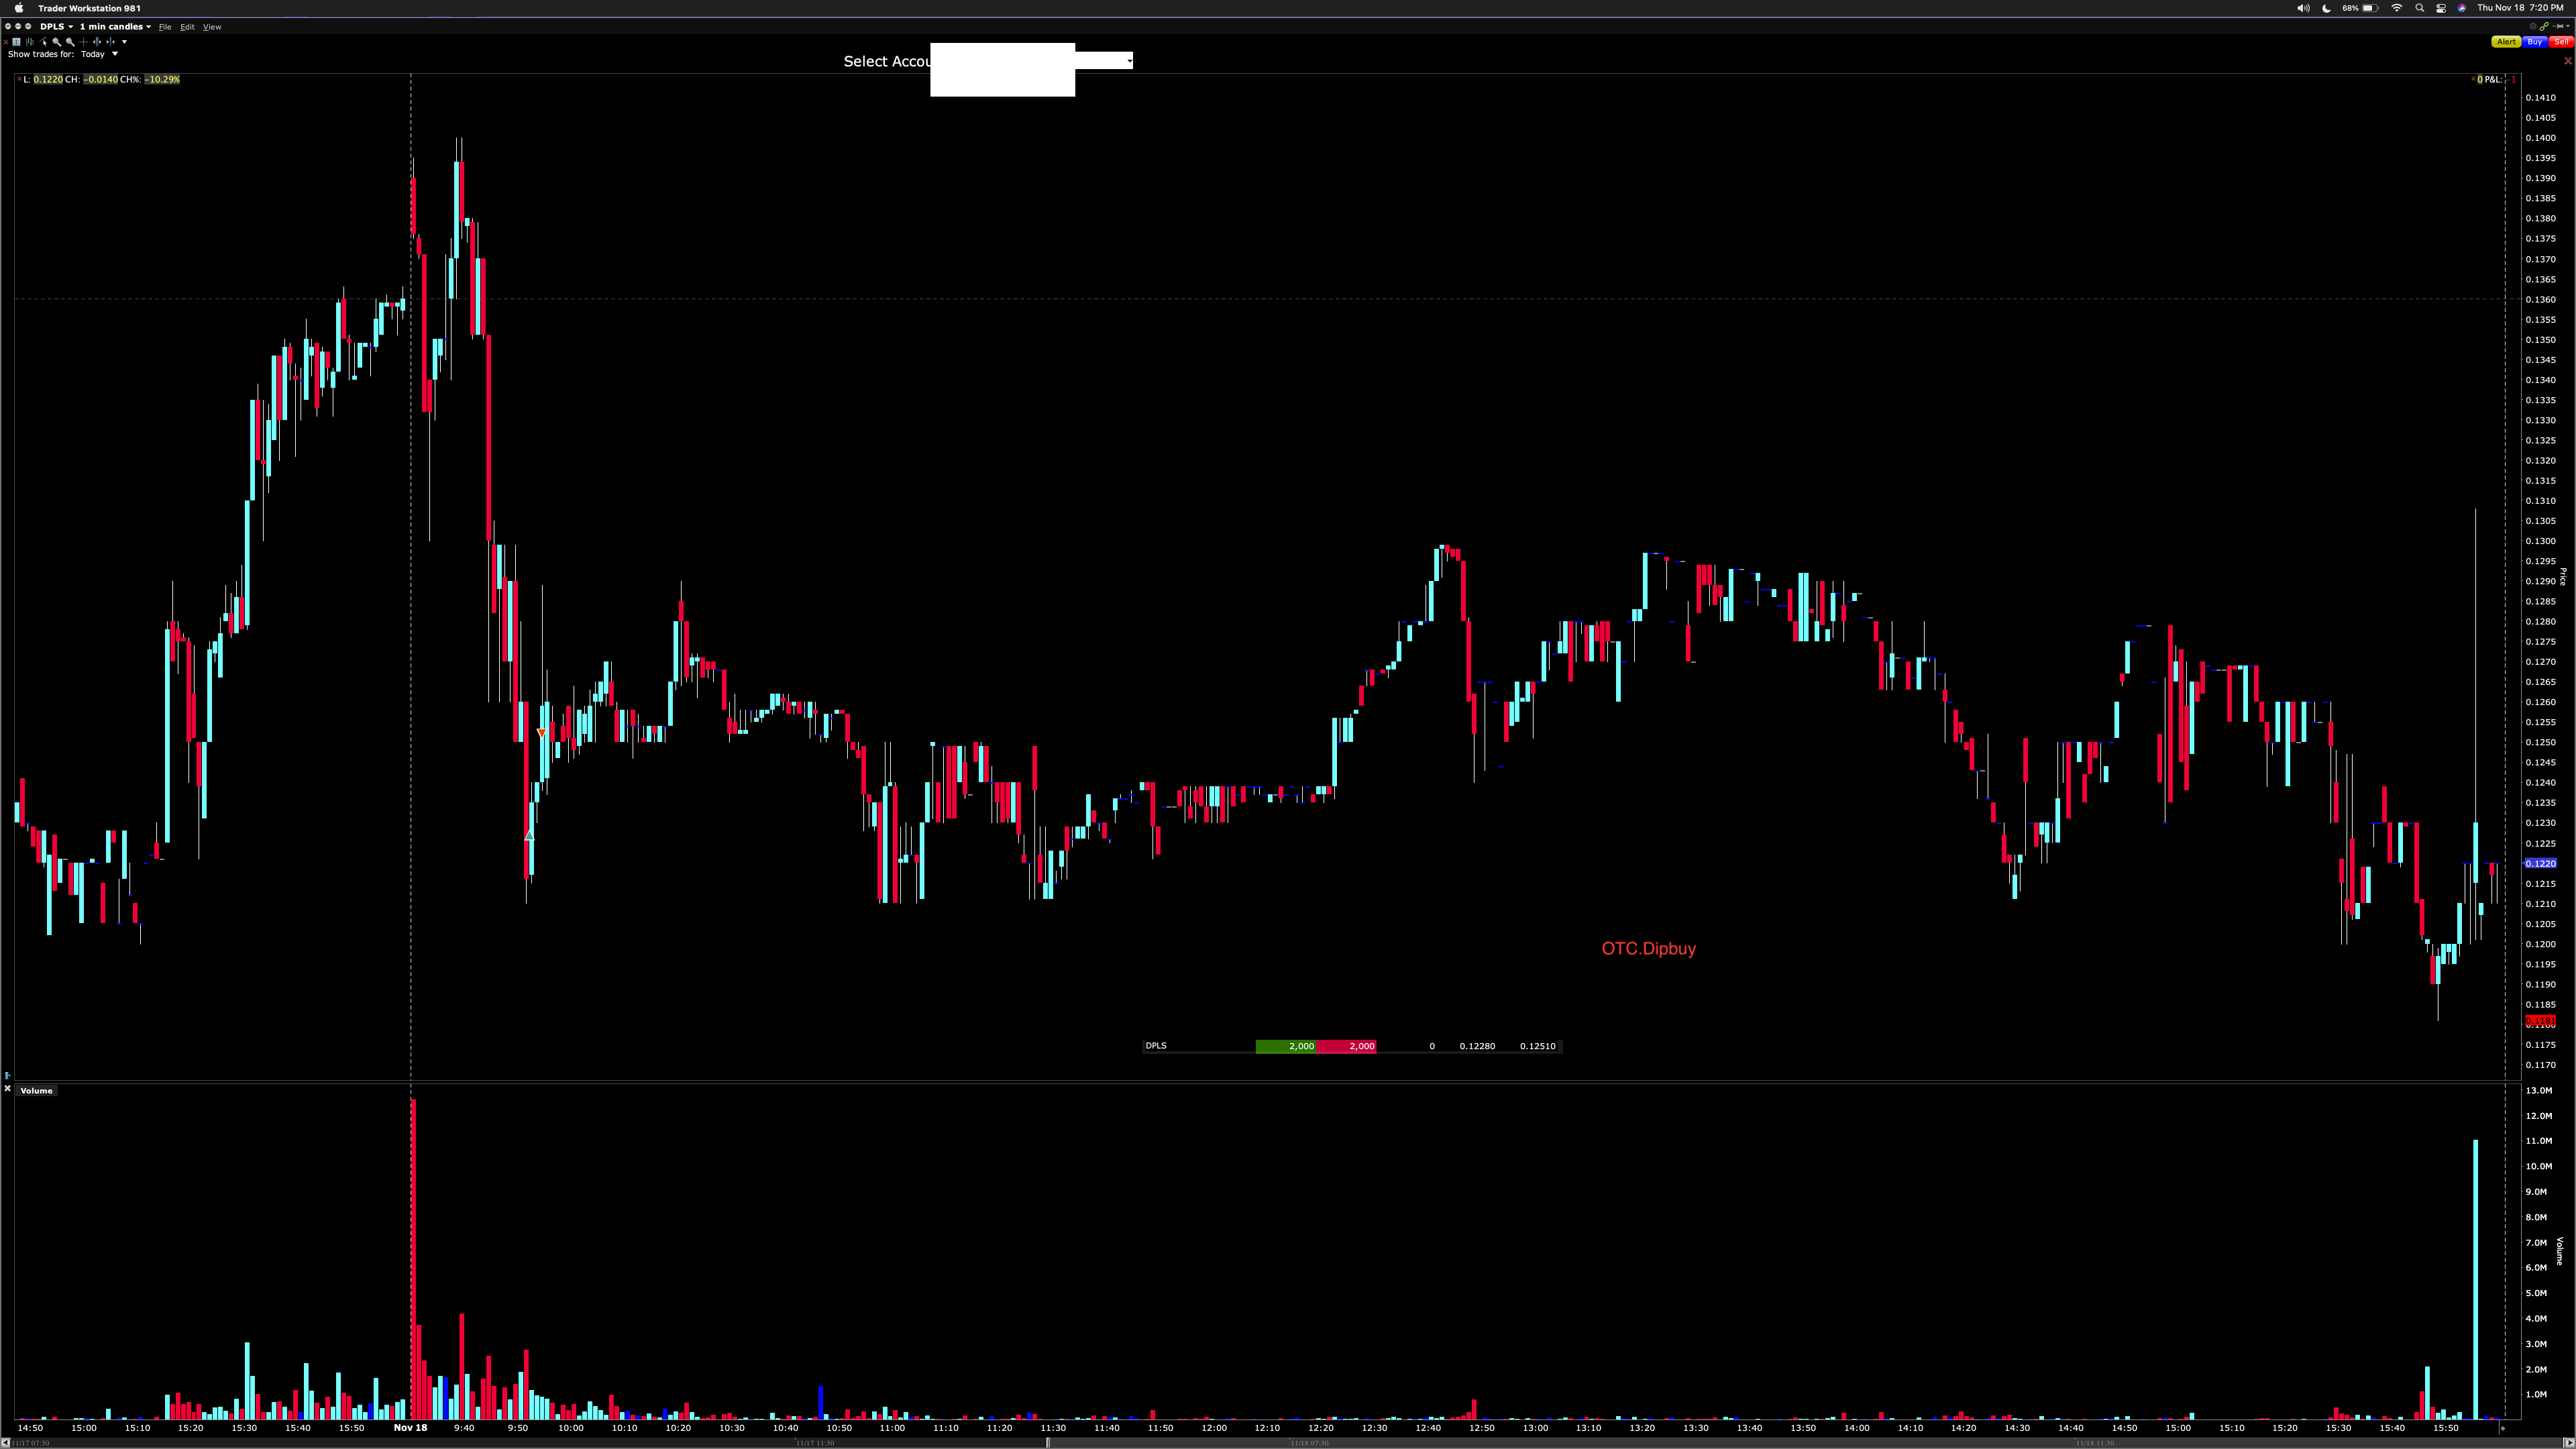The width and height of the screenshot is (2576, 1449).
Task: Open the View menu
Action: coord(212,27)
